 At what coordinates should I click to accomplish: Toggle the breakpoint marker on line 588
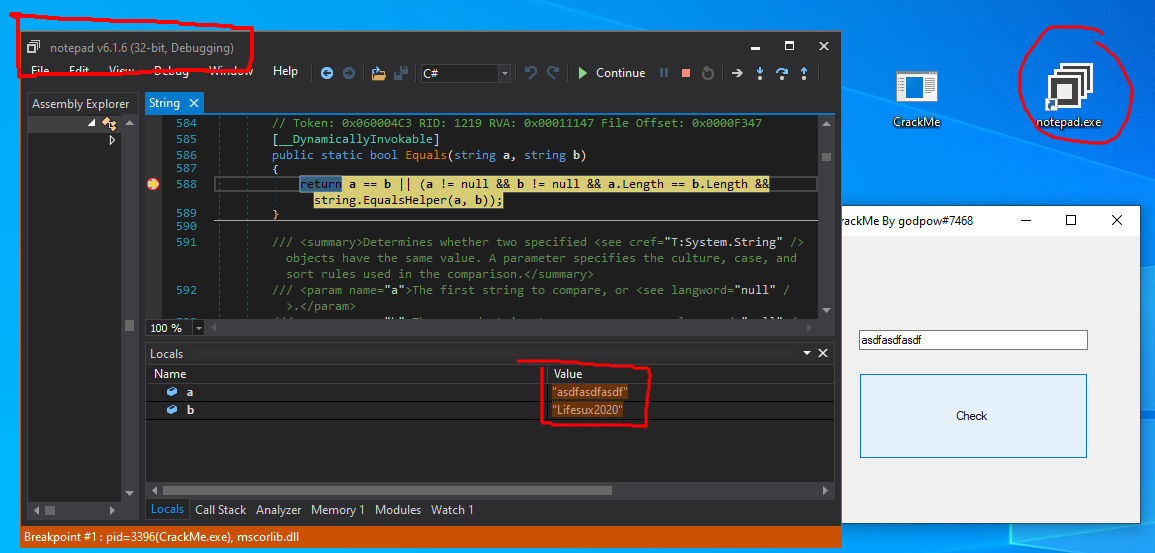tap(153, 184)
